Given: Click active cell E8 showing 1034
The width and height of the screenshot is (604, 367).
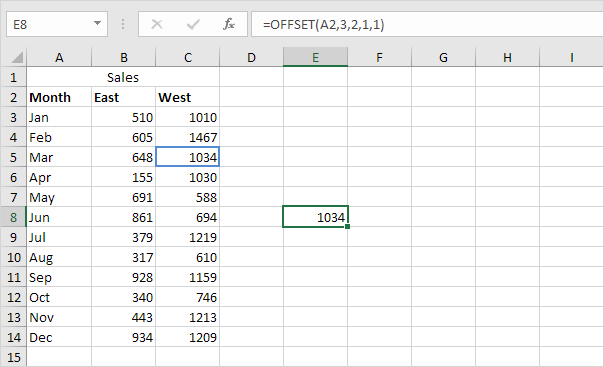Looking at the screenshot, I should [315, 217].
